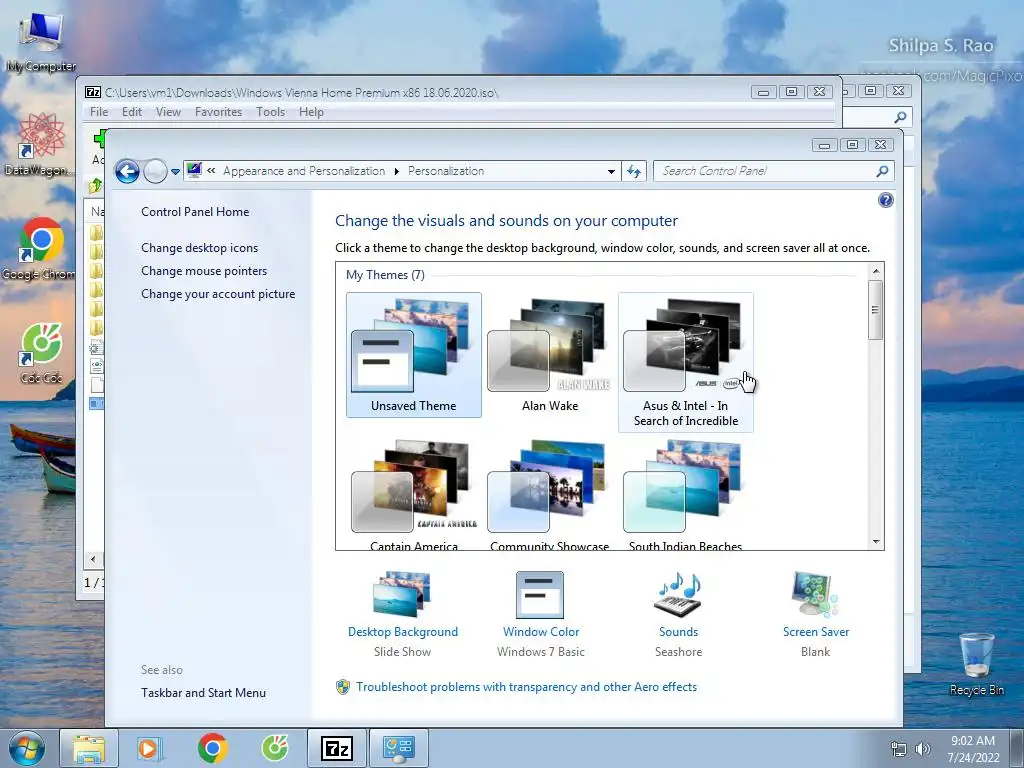1024x768 pixels.
Task: Click the volume speaker tray icon
Action: (923, 749)
